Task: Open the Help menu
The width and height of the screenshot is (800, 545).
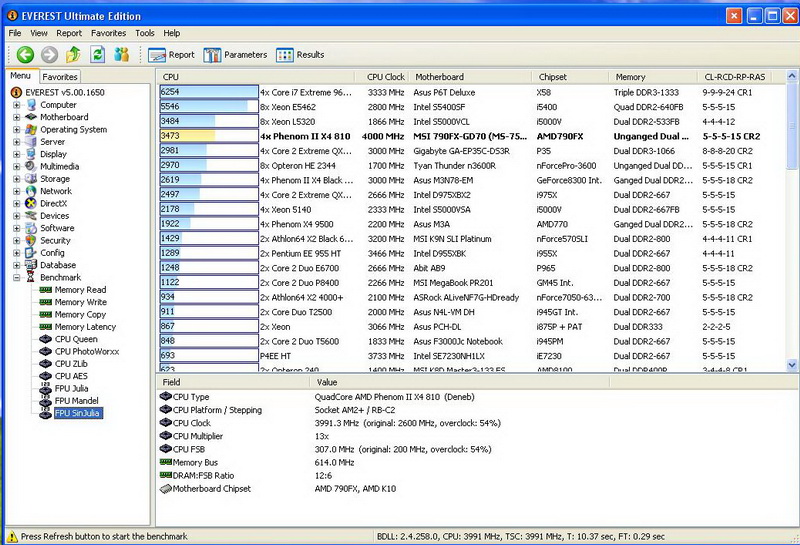Action: (171, 33)
